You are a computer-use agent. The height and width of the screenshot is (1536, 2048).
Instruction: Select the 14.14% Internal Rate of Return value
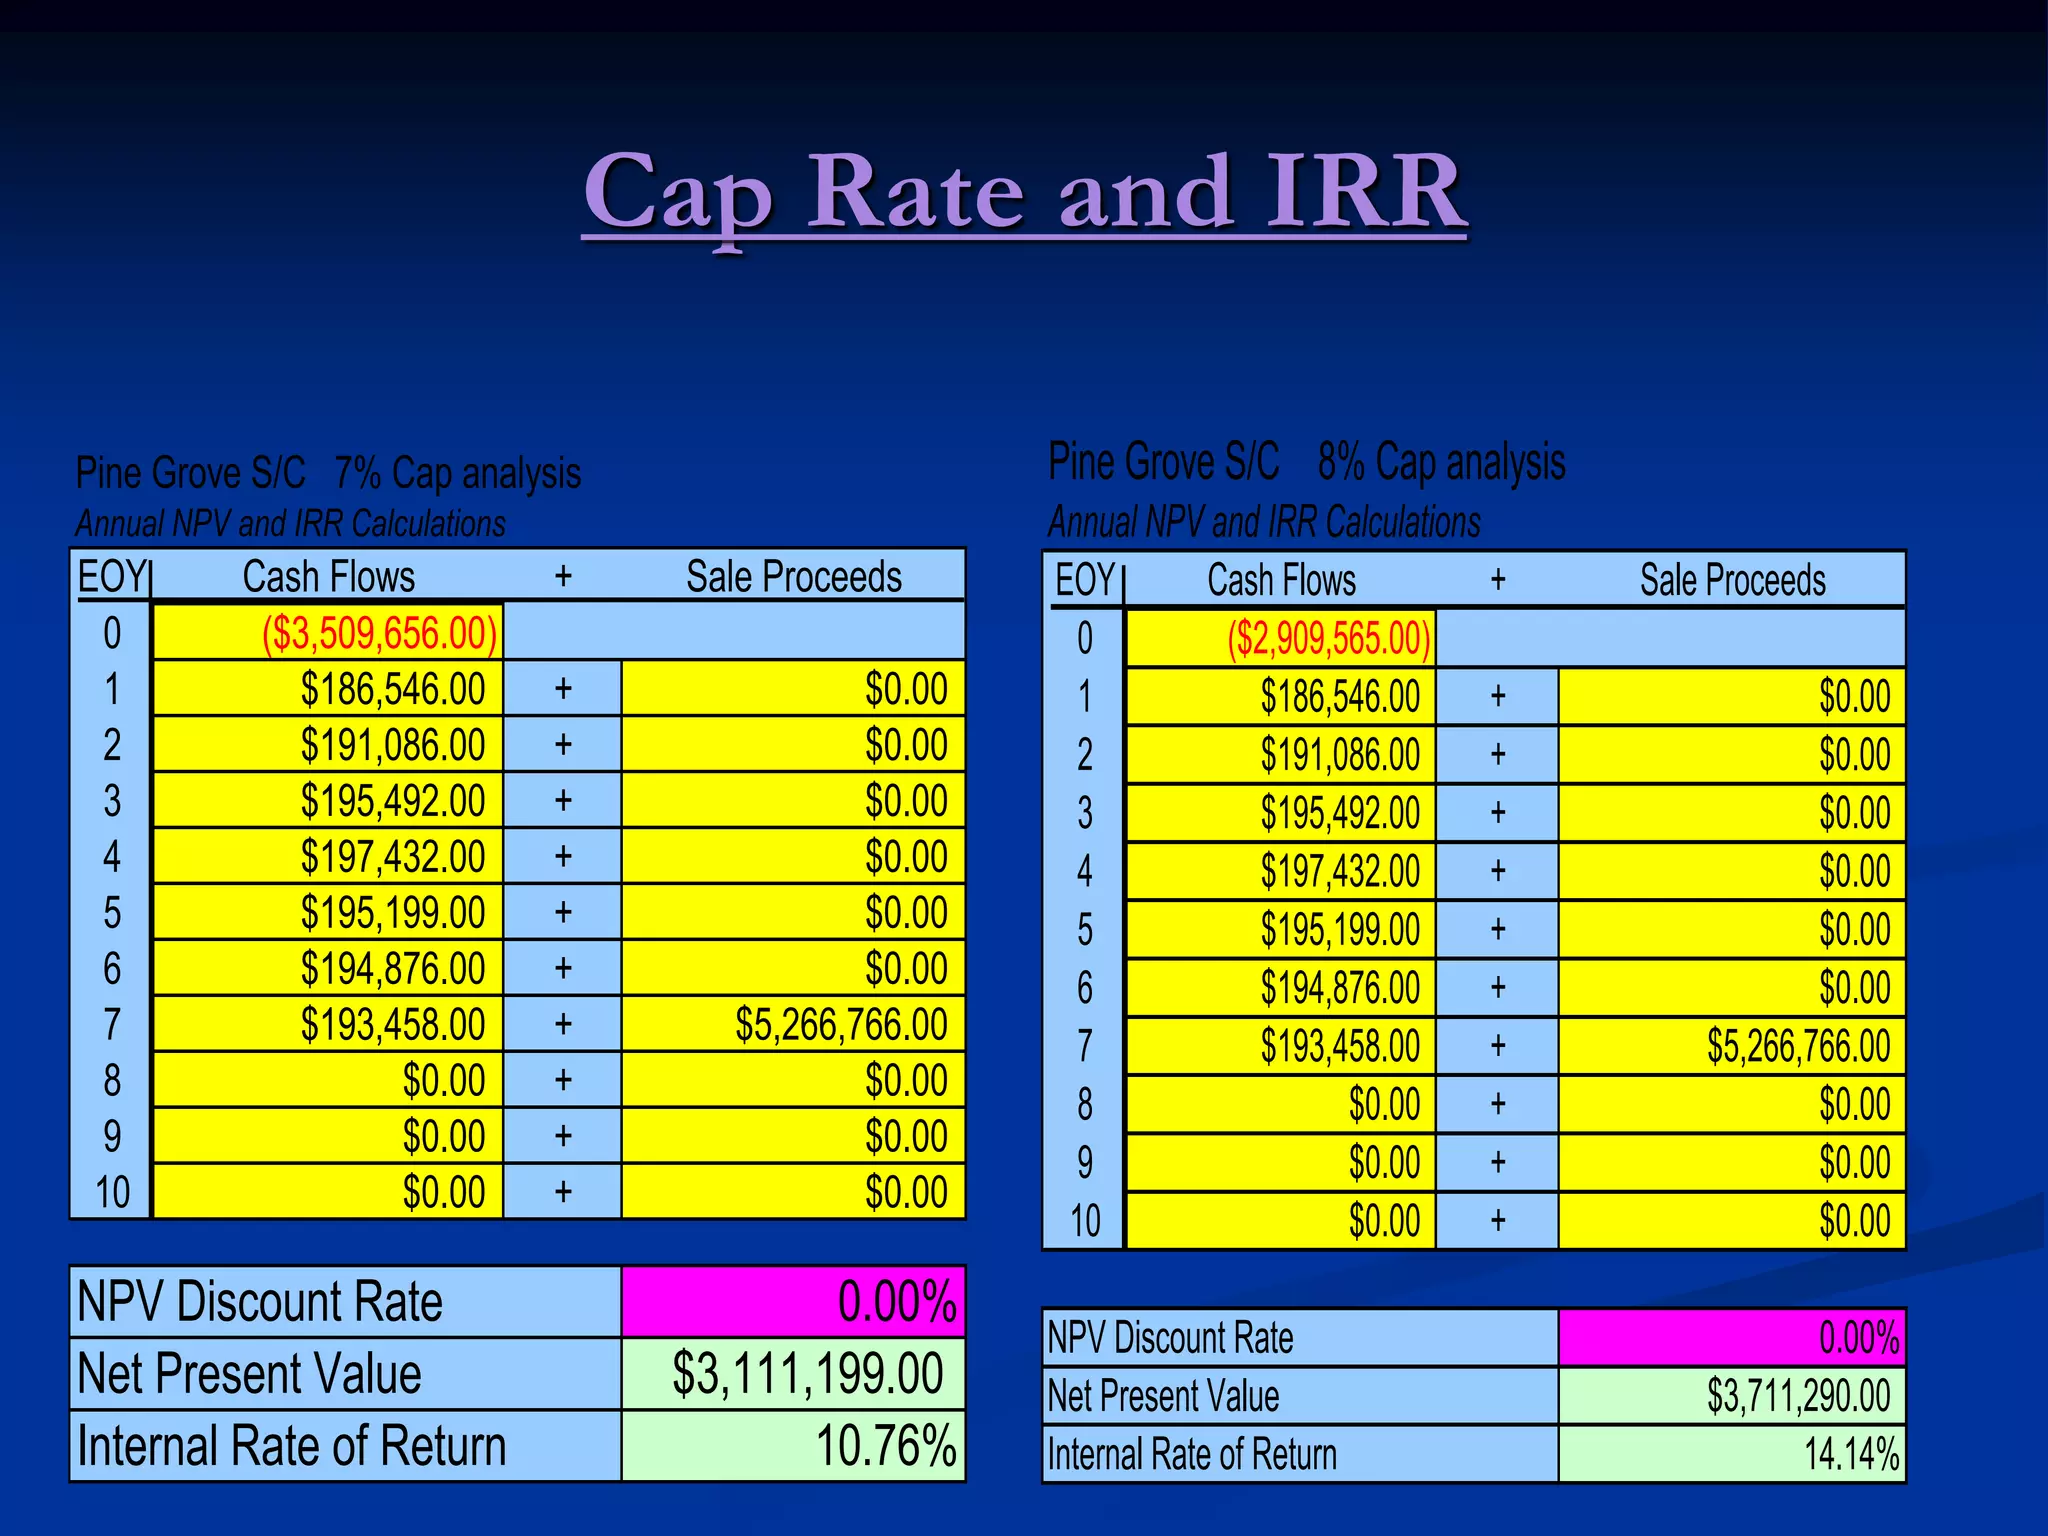click(1732, 1454)
